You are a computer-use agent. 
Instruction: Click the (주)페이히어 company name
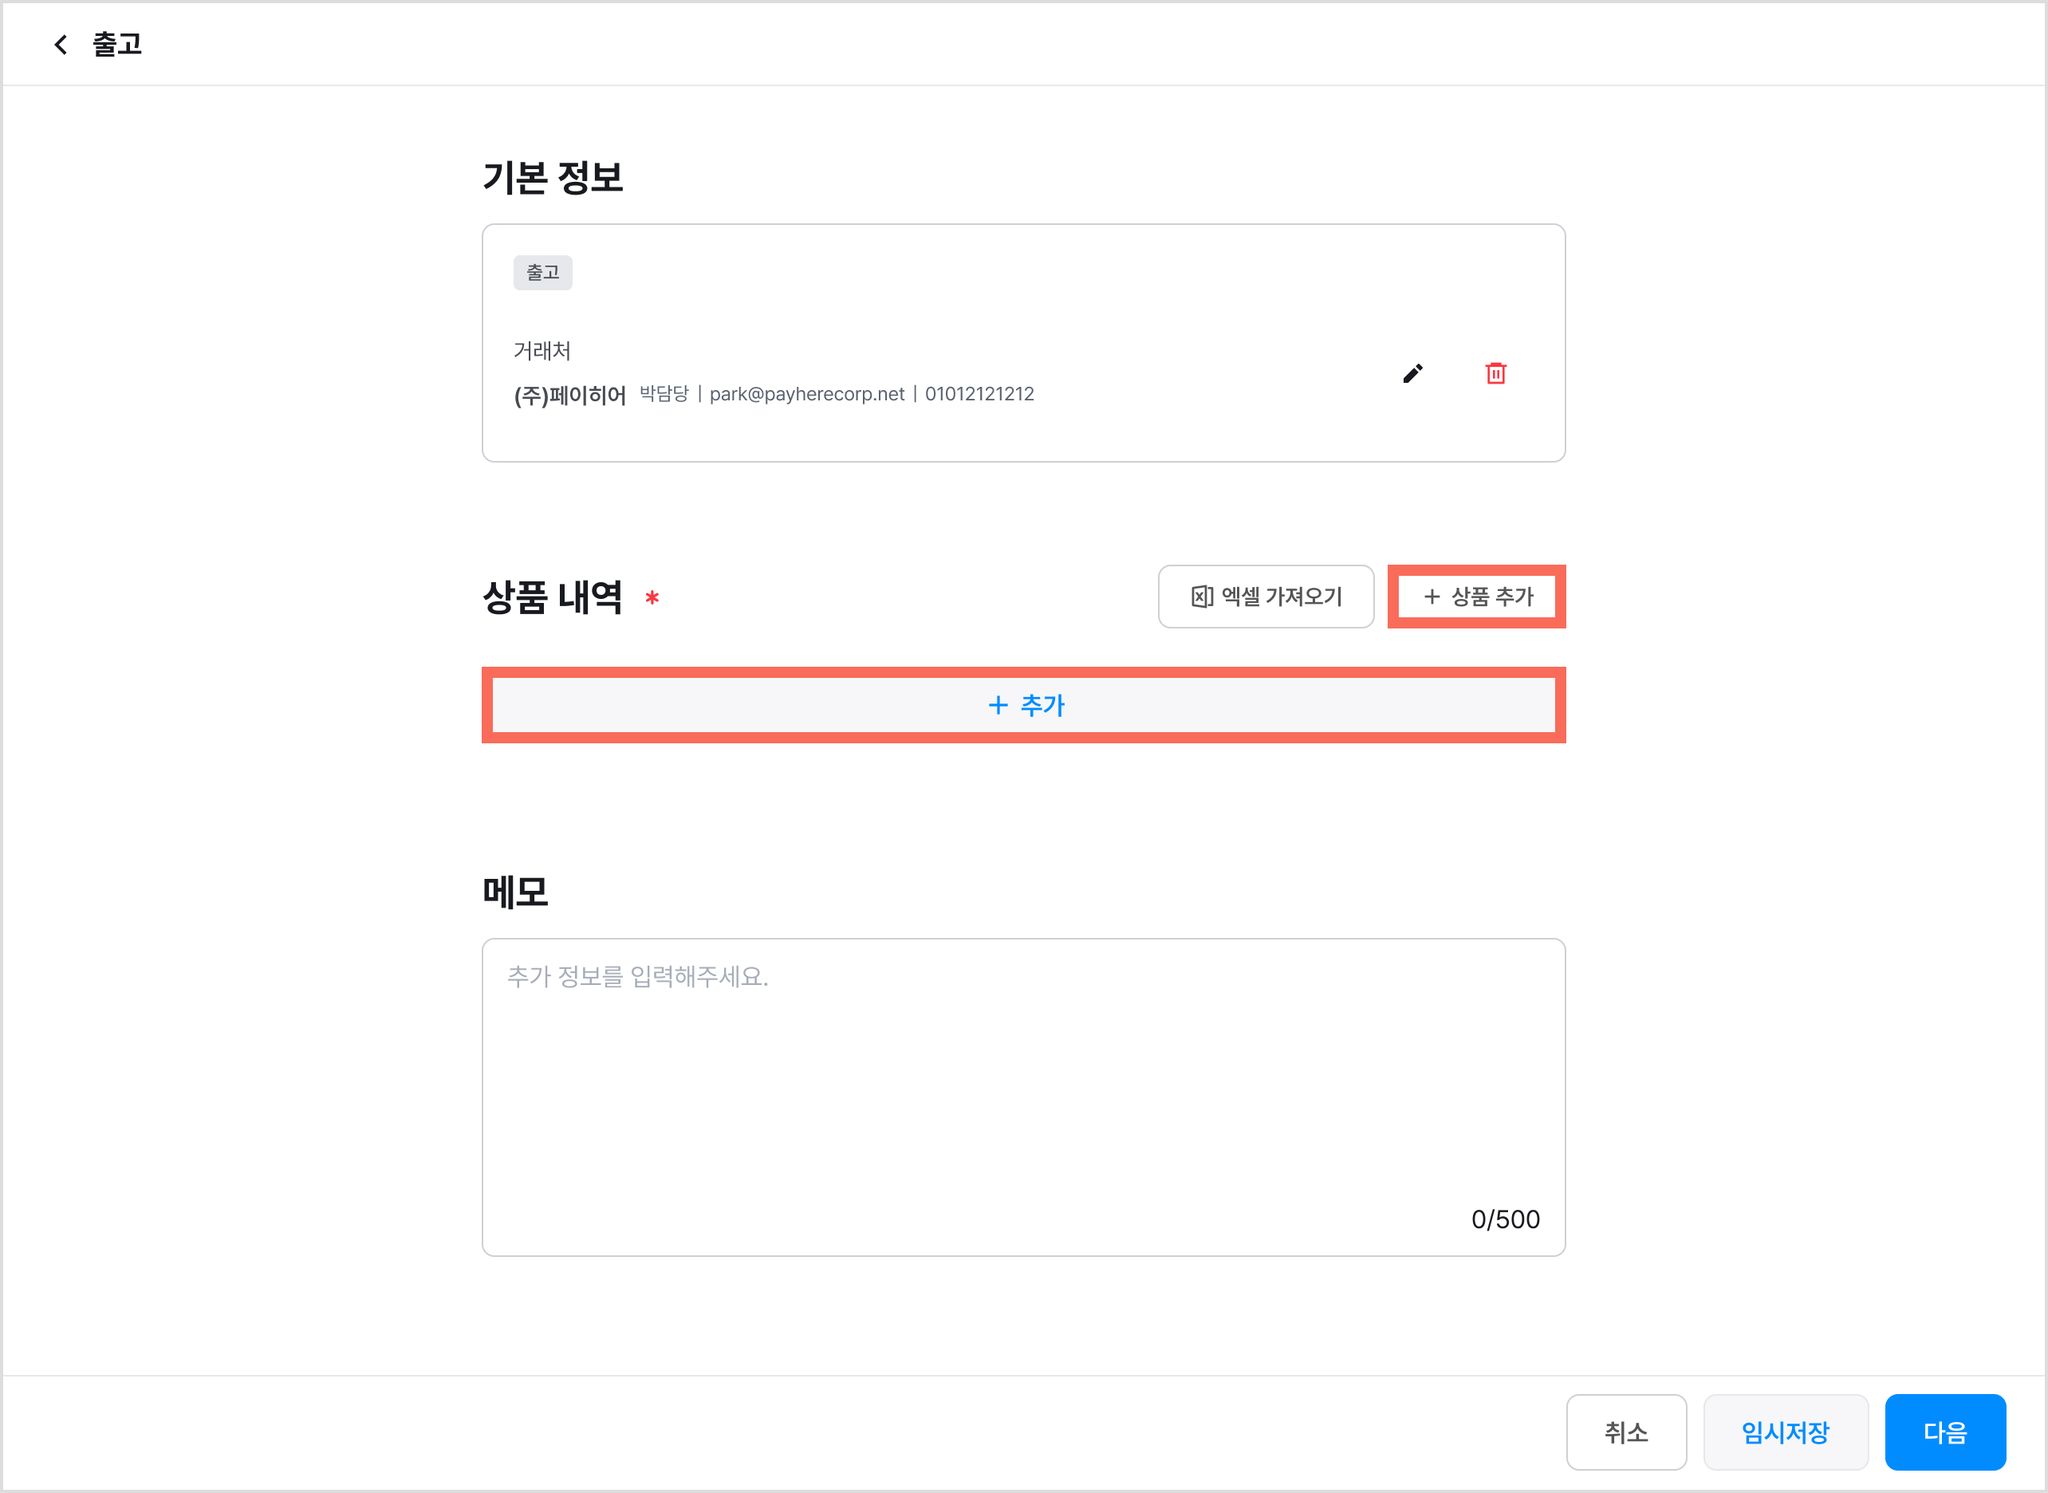click(x=570, y=395)
